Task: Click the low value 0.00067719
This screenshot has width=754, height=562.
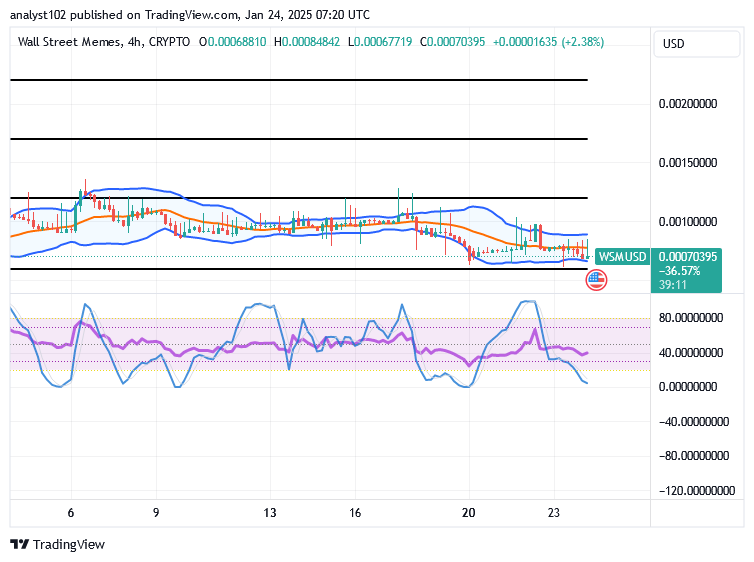Action: 383,42
